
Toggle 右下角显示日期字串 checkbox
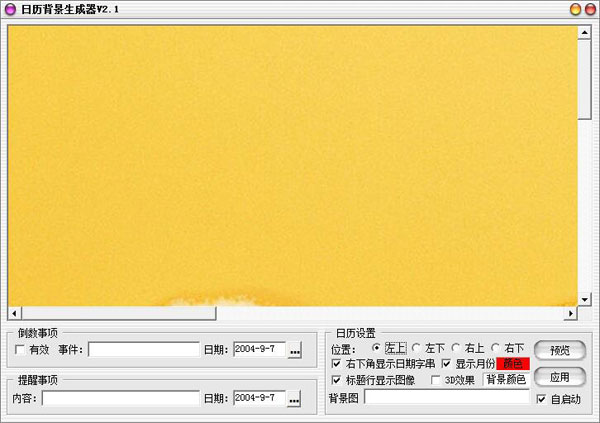point(336,364)
